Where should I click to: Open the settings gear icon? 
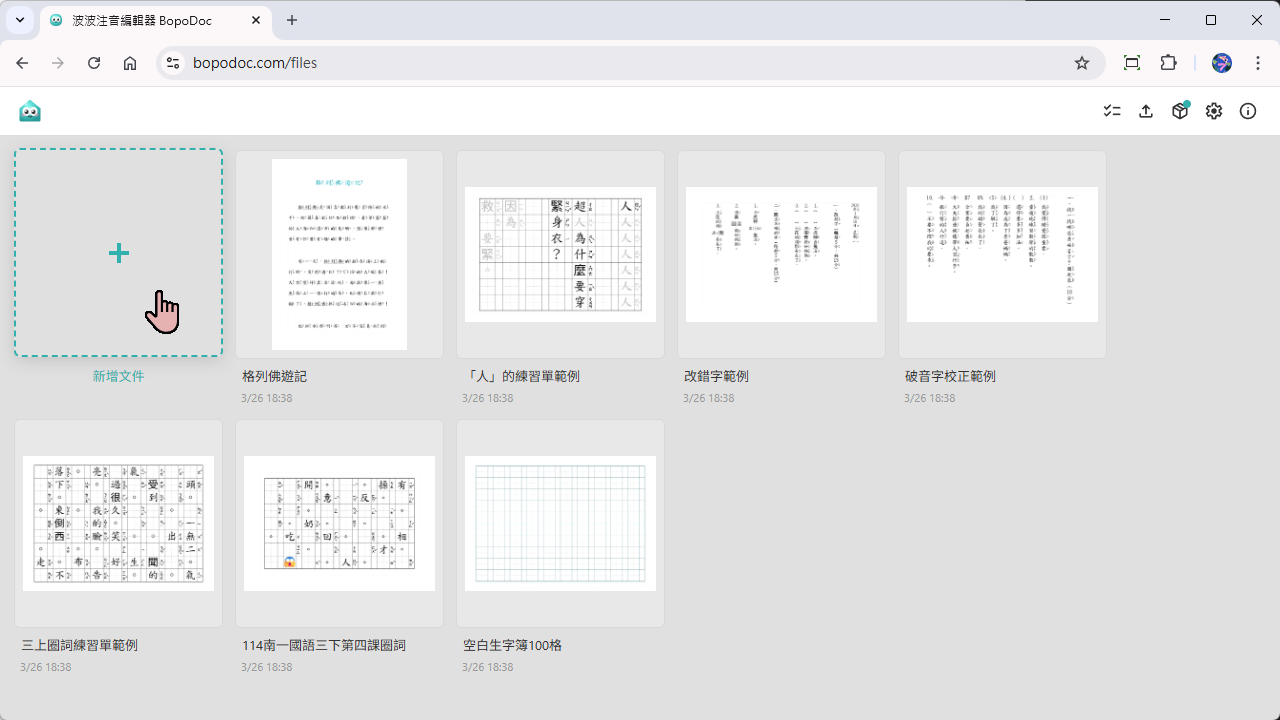coord(1214,111)
